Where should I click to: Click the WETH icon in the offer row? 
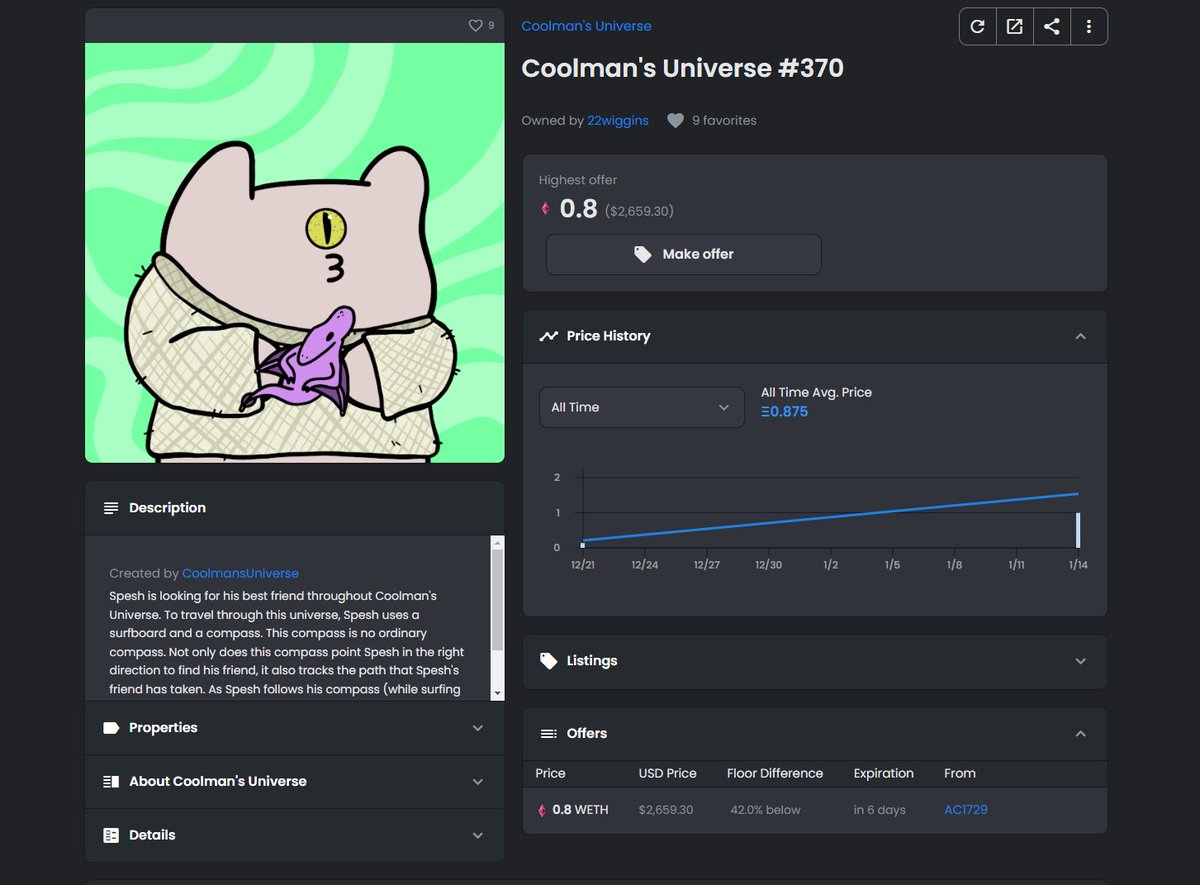pyautogui.click(x=543, y=810)
